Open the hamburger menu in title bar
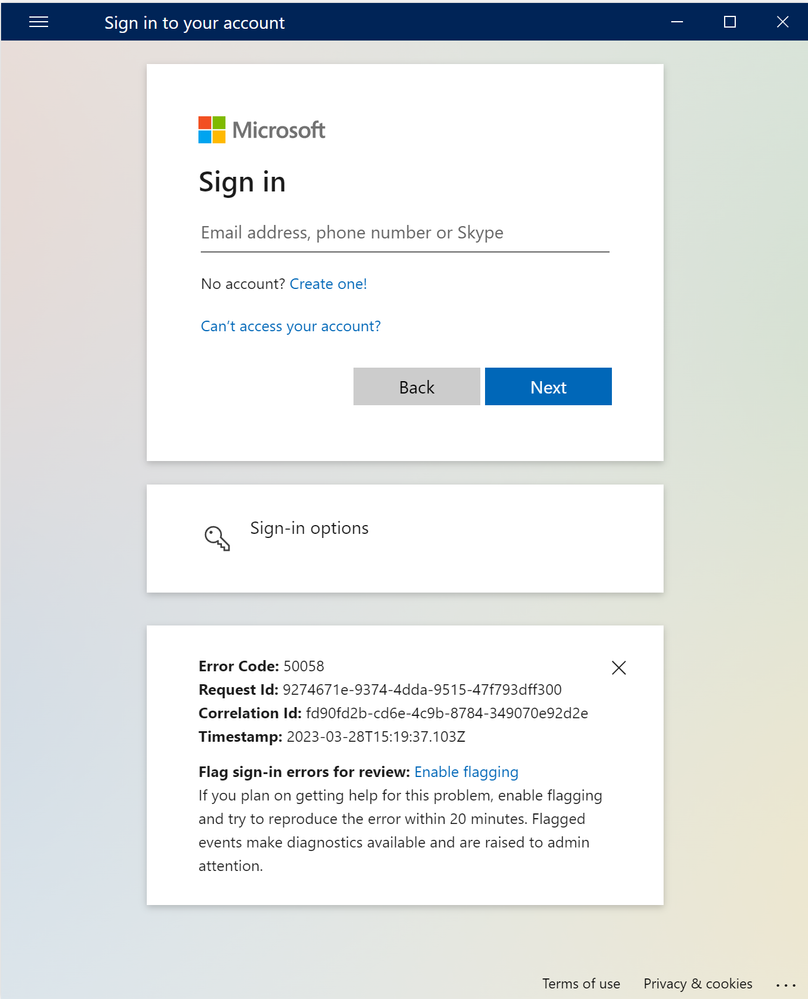Screen dimensions: 808x999 tap(39, 22)
